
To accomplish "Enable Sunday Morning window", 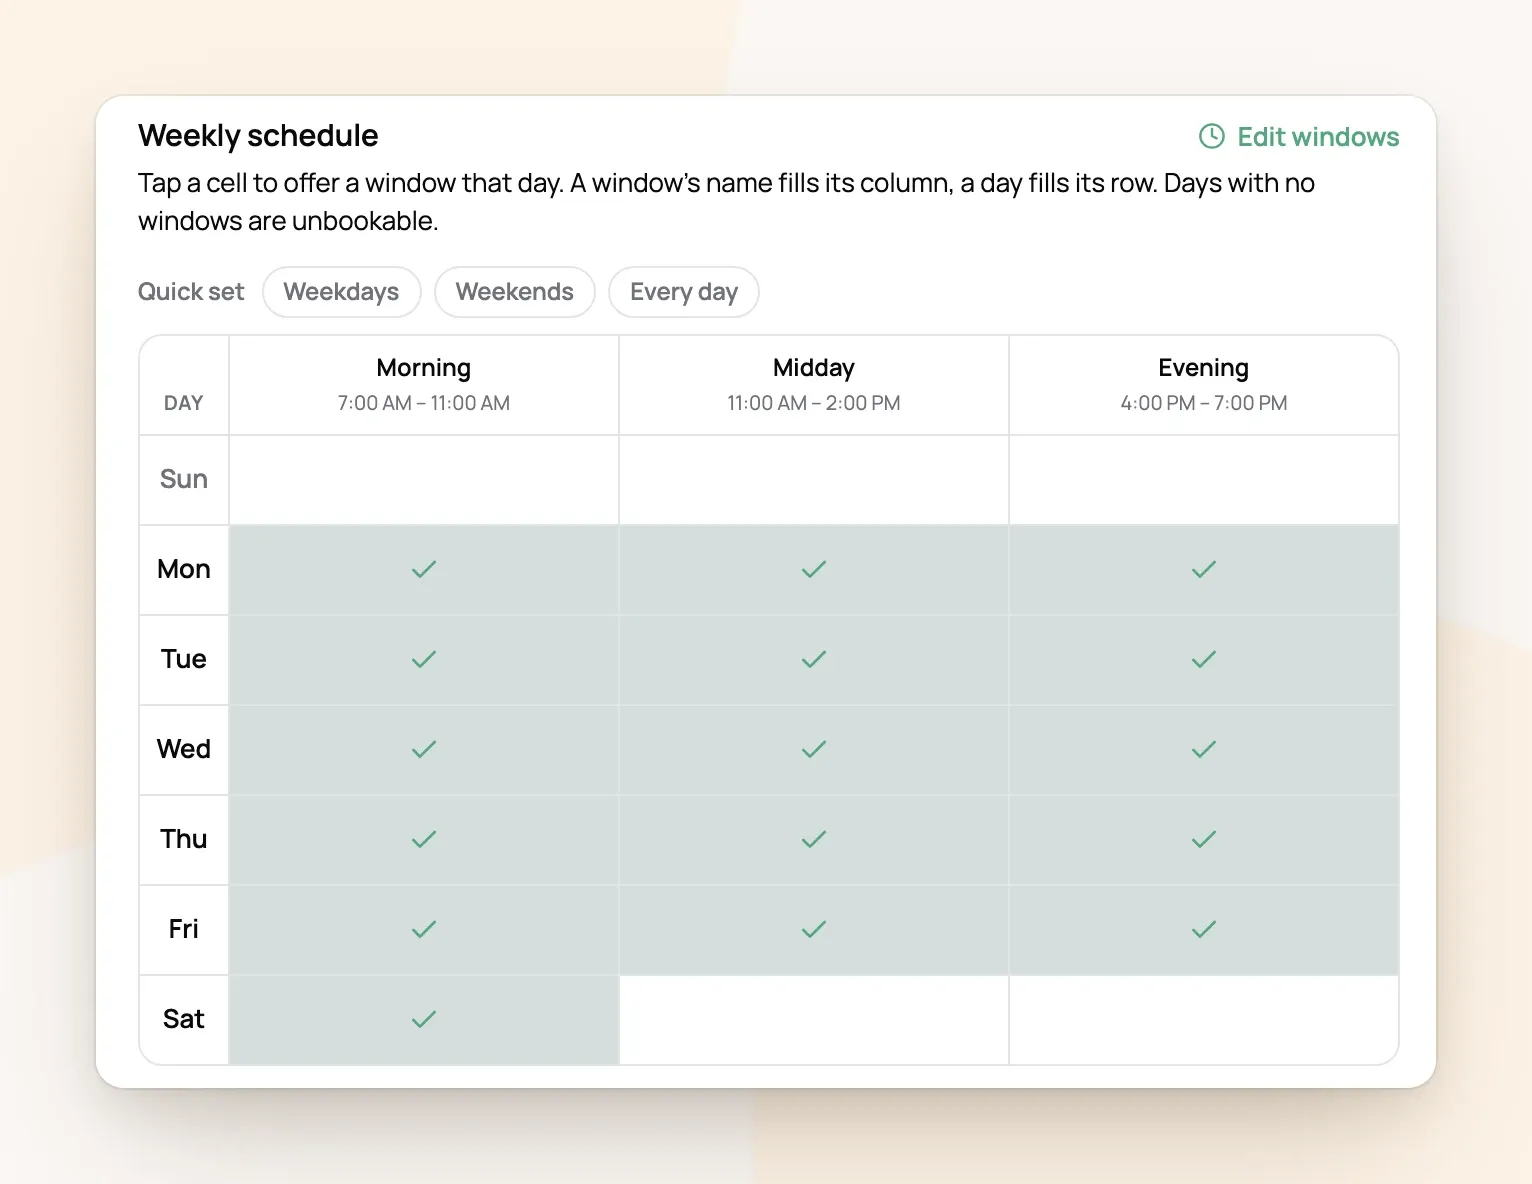I will tap(424, 480).
